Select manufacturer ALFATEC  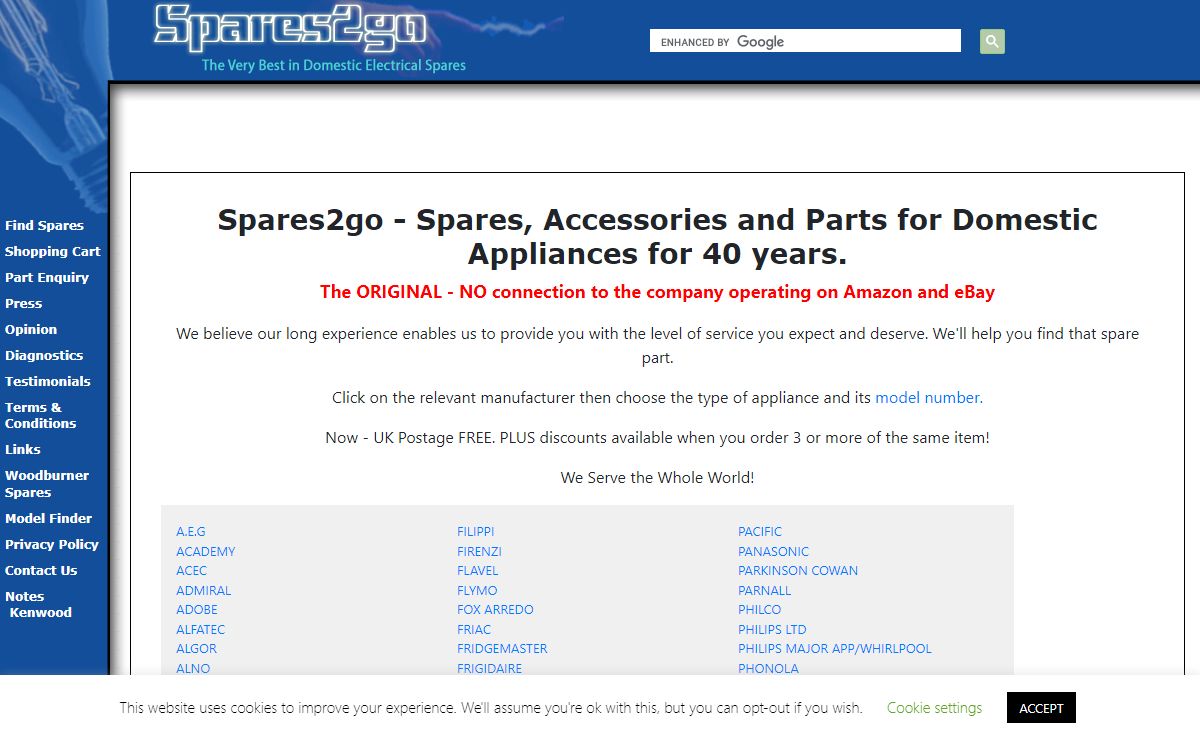[201, 630]
